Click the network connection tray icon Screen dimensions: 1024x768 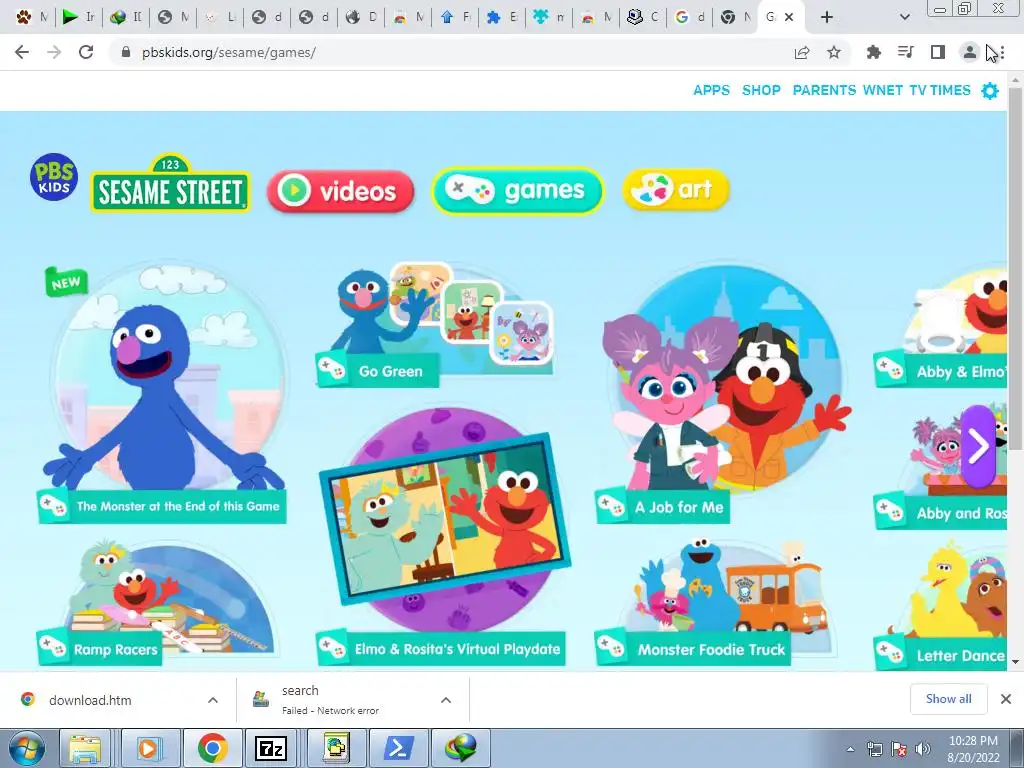pos(874,749)
